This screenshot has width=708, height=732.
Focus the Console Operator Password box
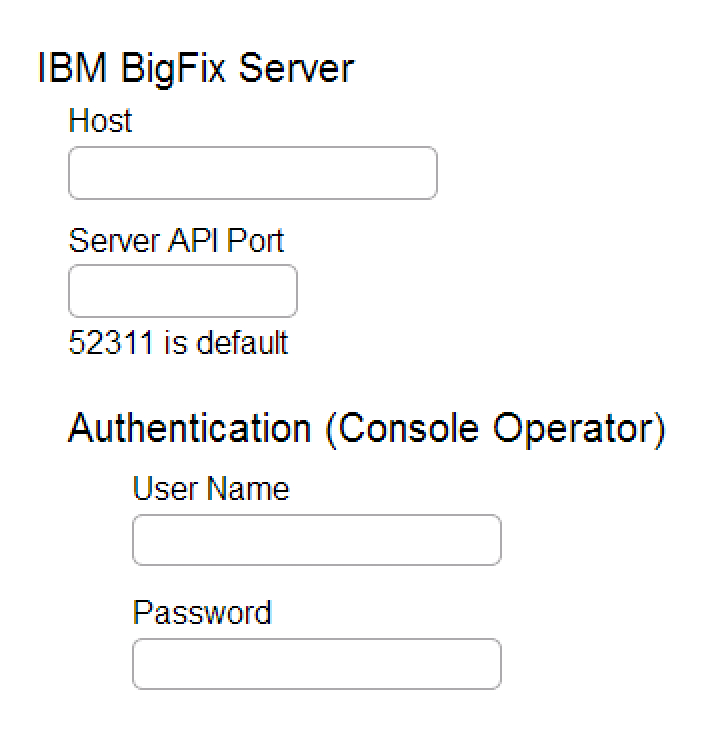pyautogui.click(x=316, y=664)
